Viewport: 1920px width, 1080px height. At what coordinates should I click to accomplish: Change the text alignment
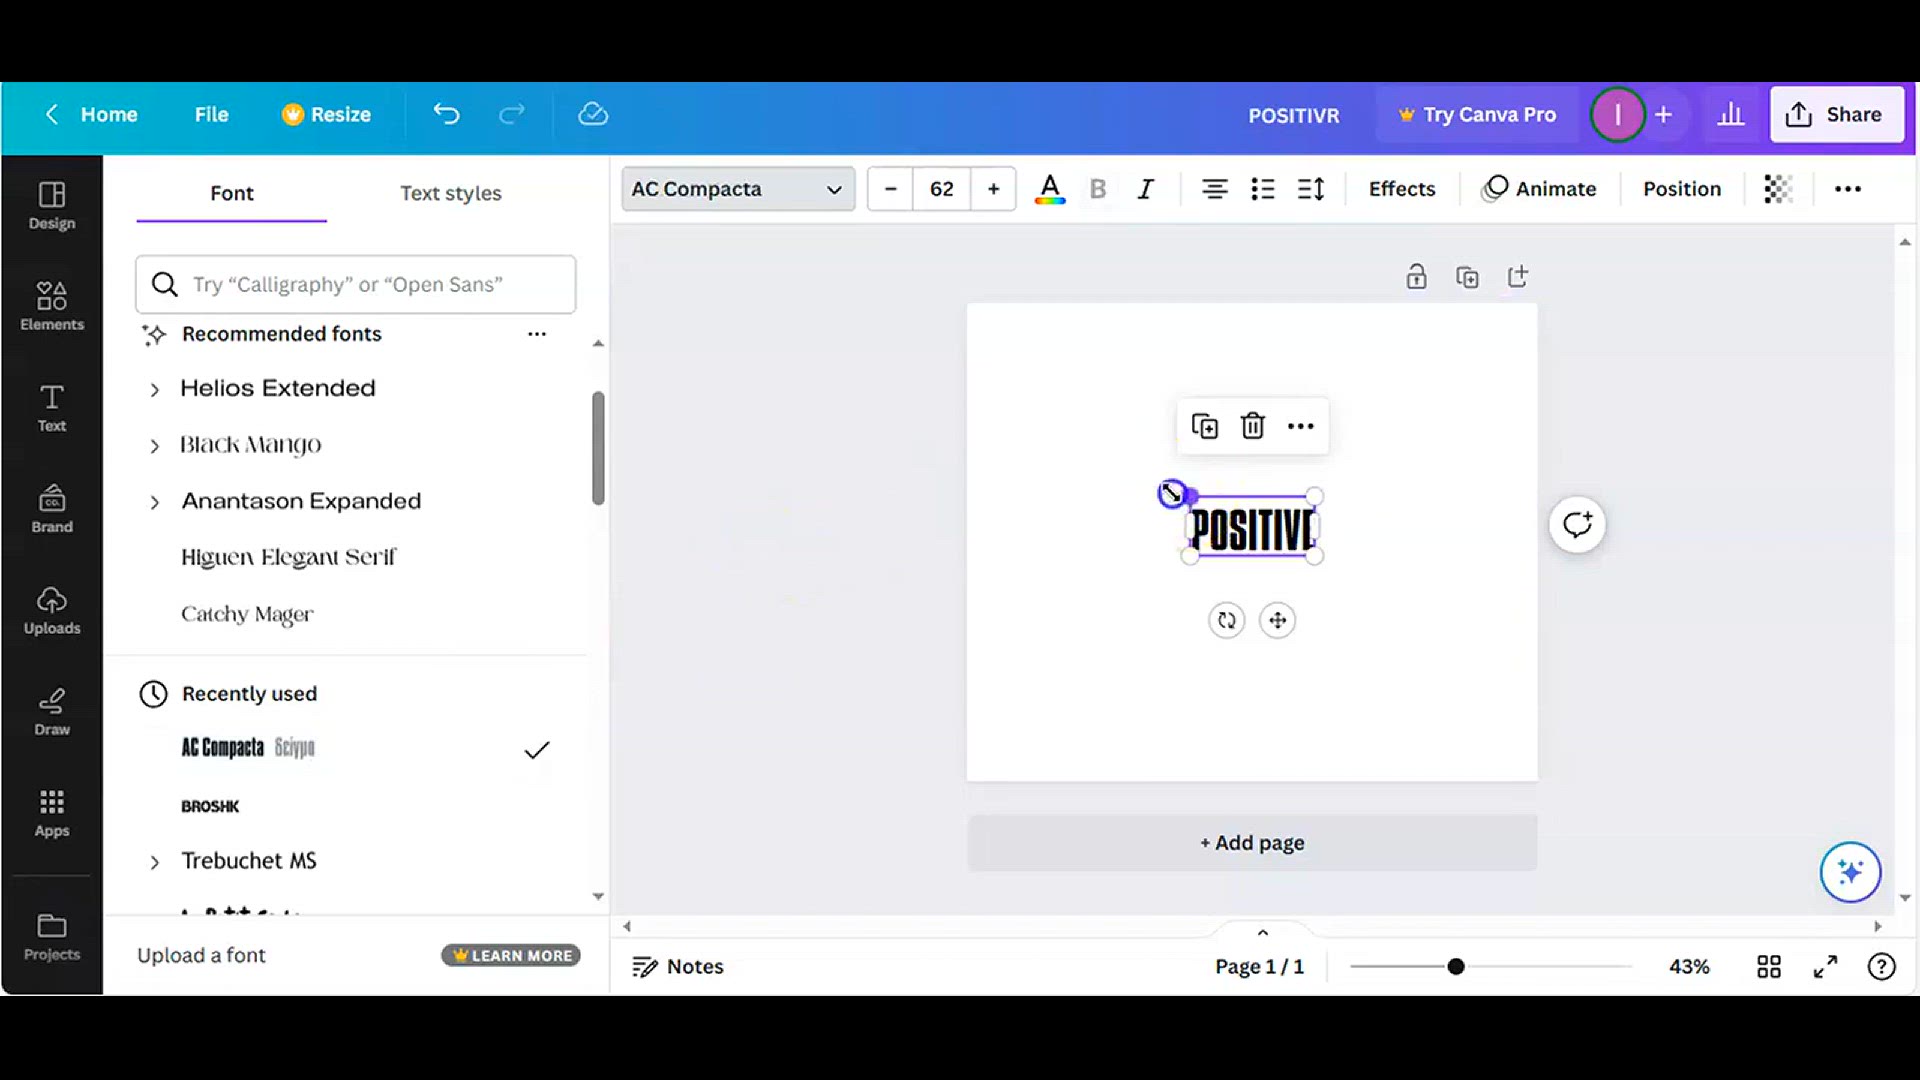[x=1215, y=189]
